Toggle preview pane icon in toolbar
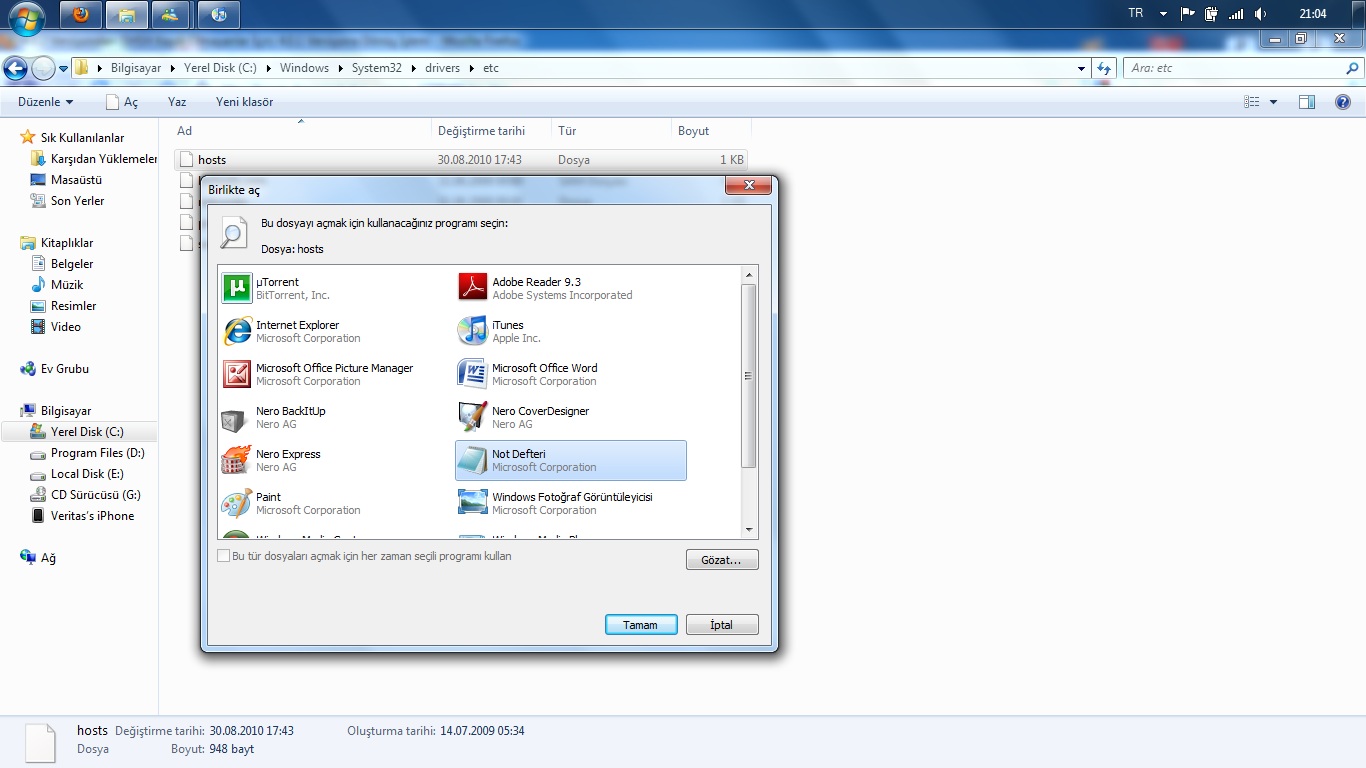1366x768 pixels. (x=1306, y=102)
